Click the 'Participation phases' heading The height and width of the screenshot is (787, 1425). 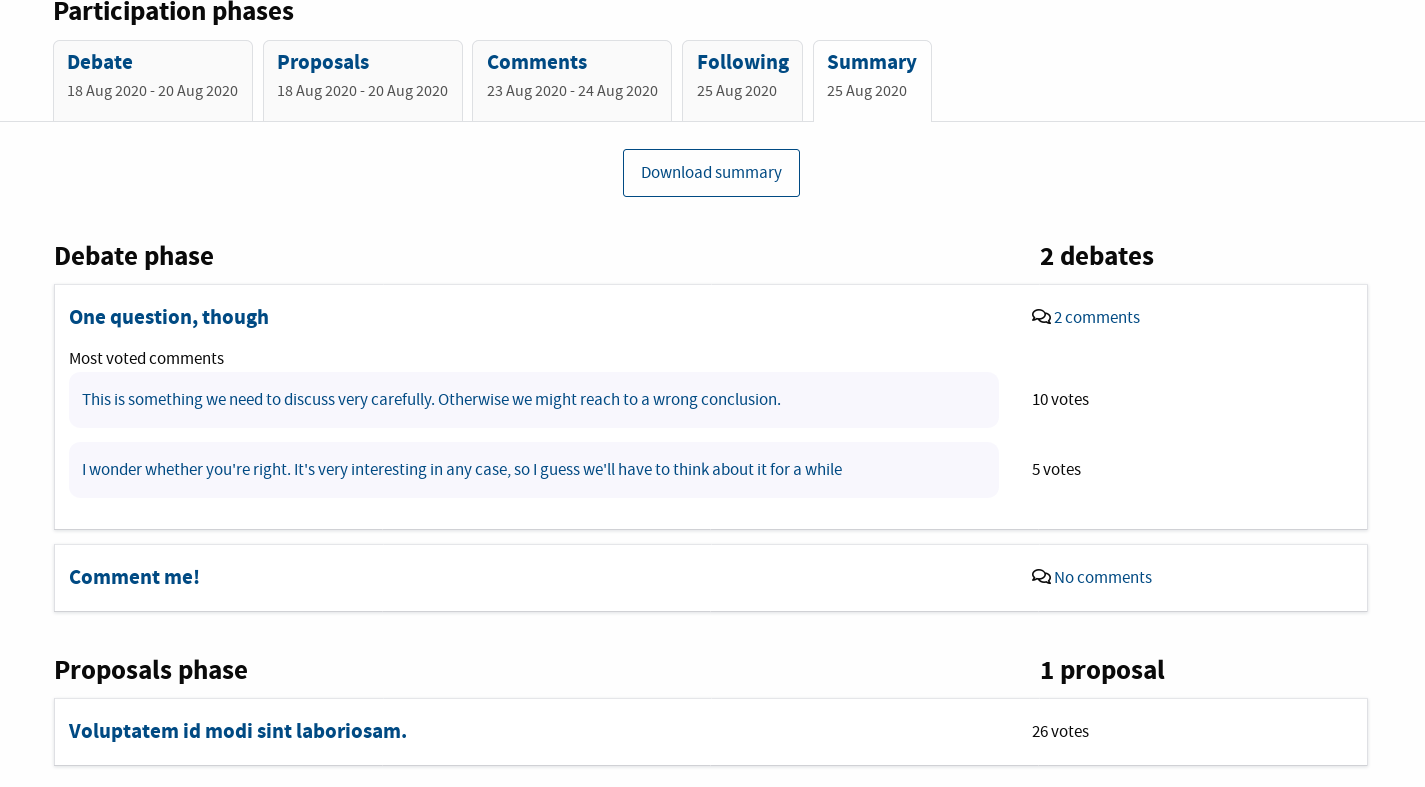(173, 12)
